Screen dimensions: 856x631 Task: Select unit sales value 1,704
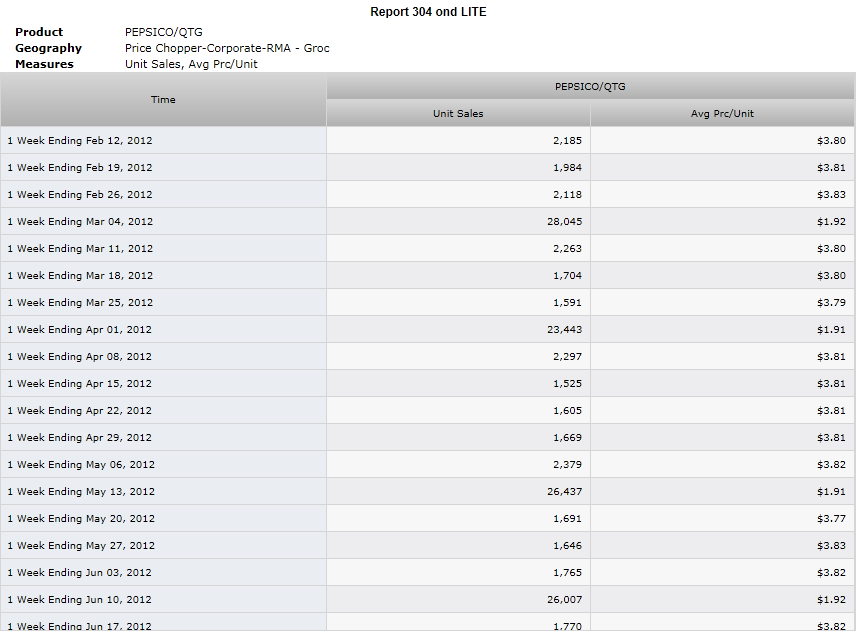point(567,276)
